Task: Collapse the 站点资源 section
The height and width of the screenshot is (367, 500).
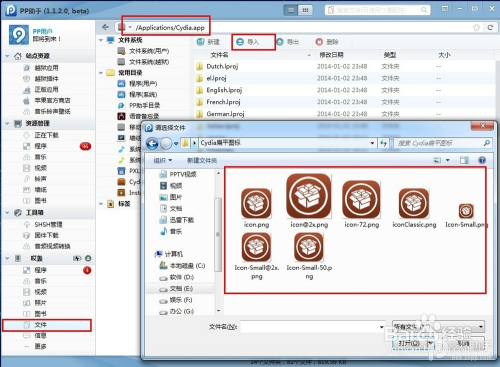Action: click(x=7, y=56)
